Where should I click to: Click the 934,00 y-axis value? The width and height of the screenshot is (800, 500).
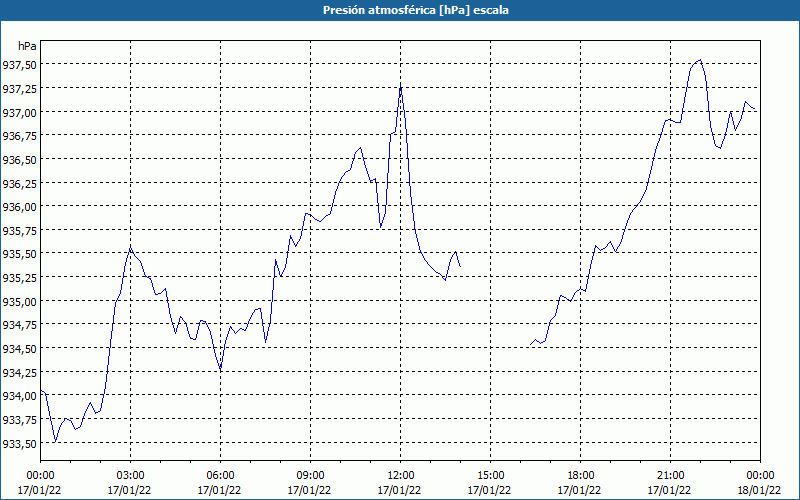(19, 396)
